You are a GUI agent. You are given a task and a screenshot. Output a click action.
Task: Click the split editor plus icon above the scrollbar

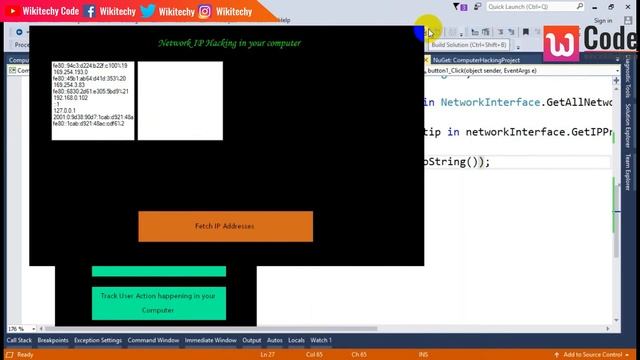616,80
